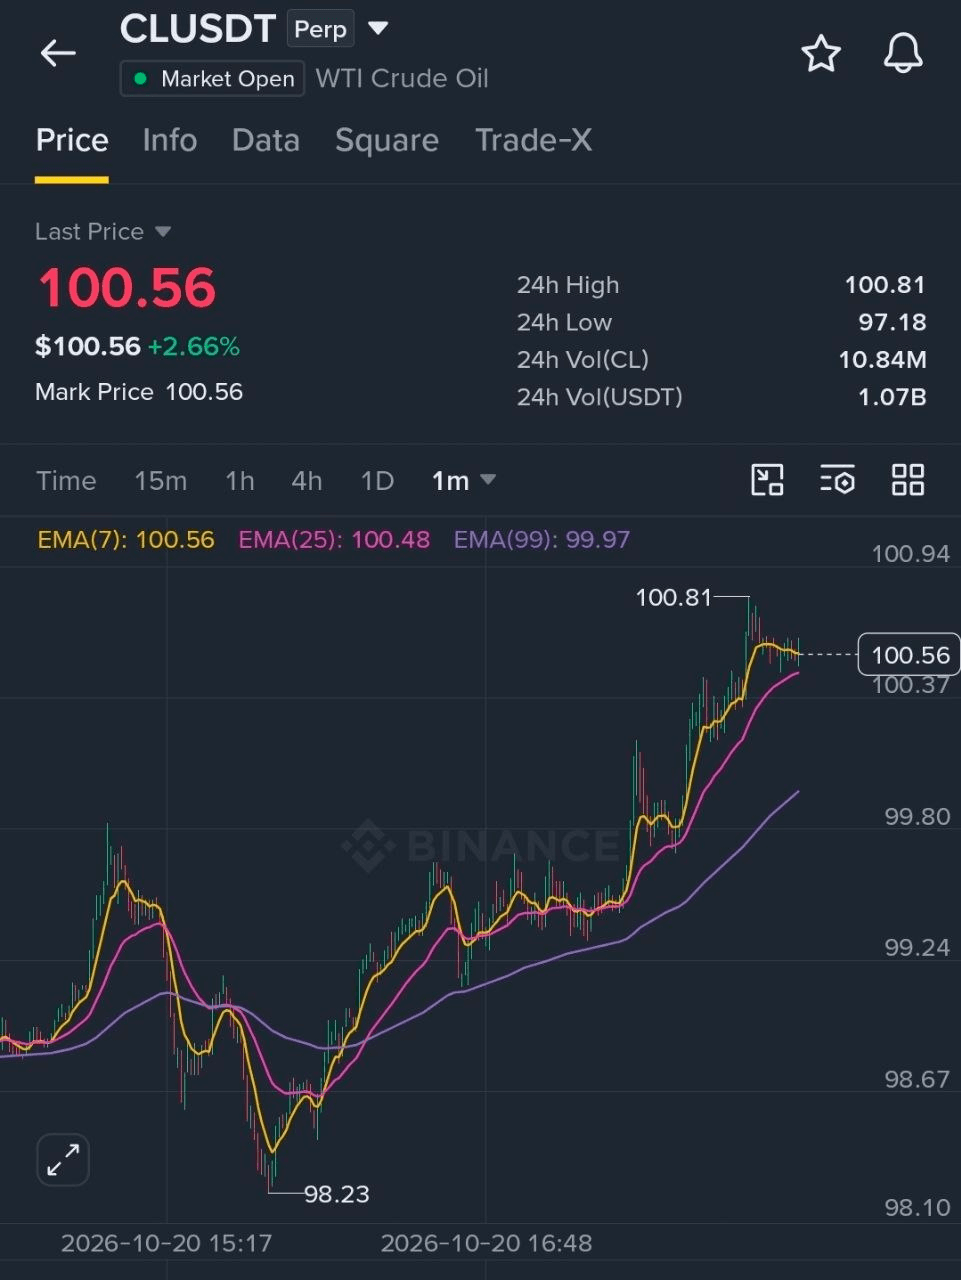Tap the 24h High value 100.81
This screenshot has height=1280, width=961.
(x=885, y=285)
